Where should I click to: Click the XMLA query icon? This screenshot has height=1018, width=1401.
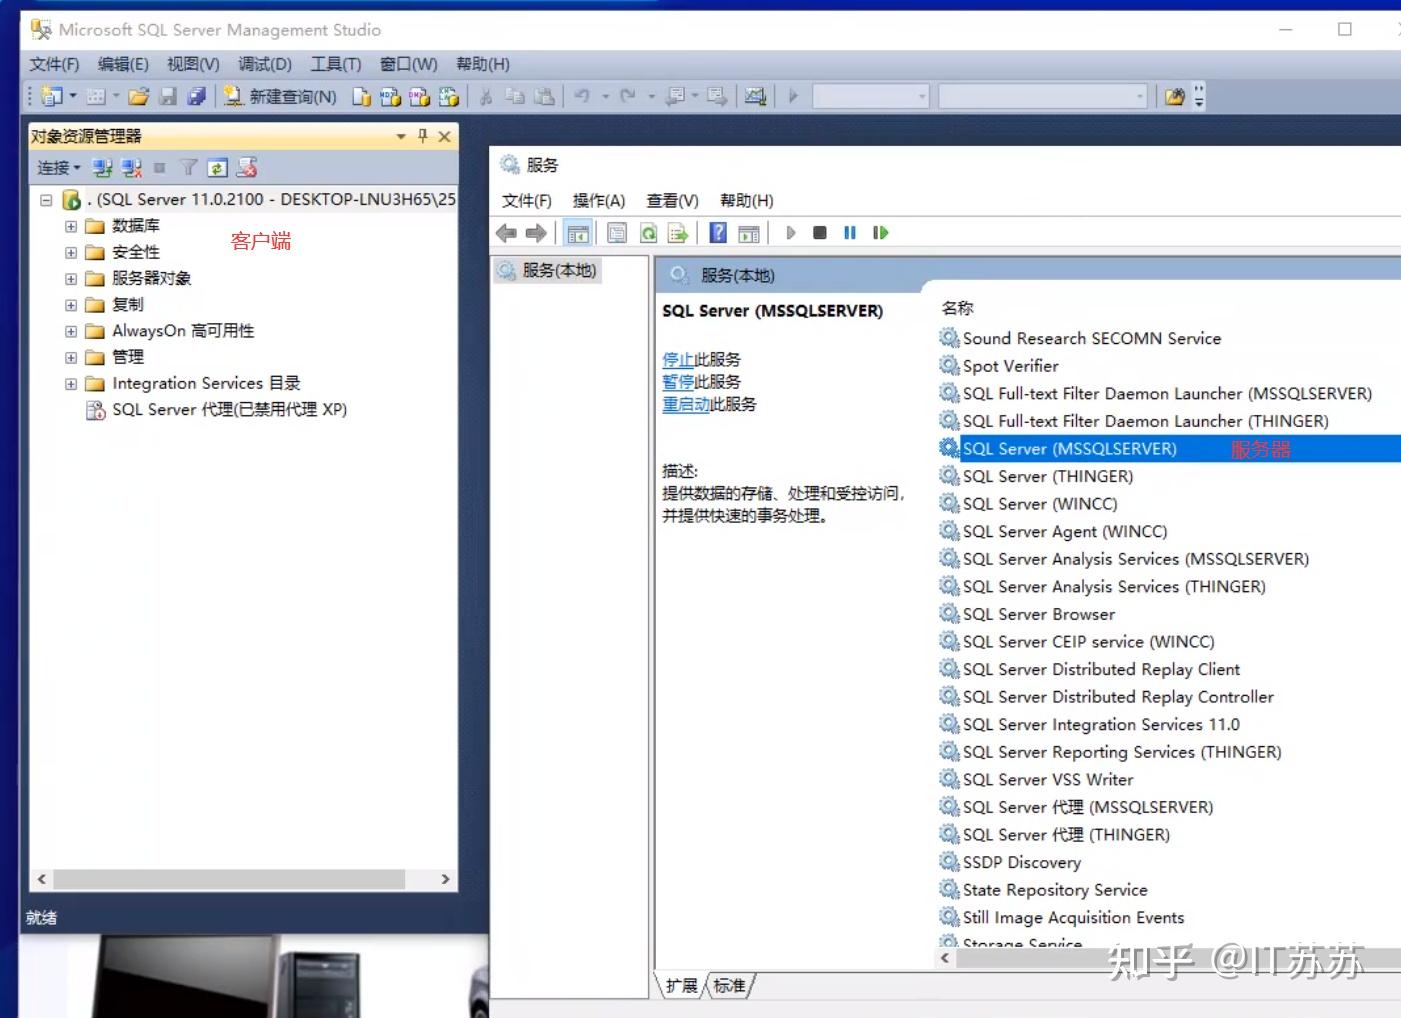(x=449, y=96)
